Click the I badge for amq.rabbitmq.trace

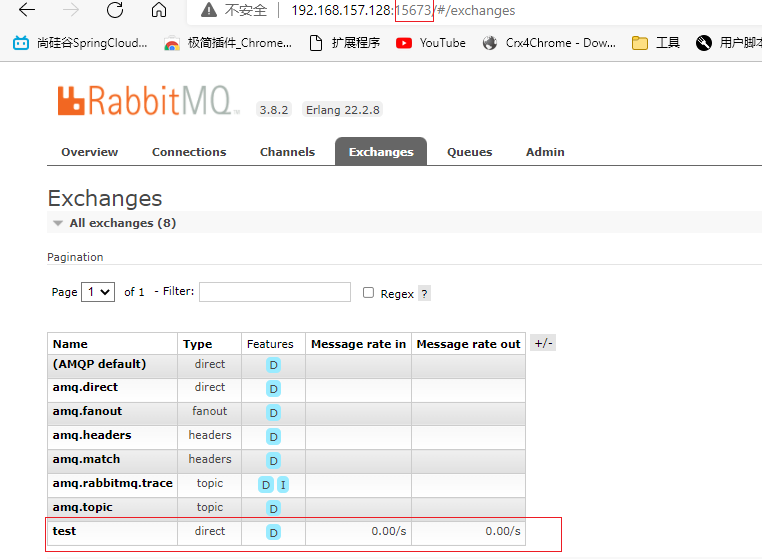[283, 485]
